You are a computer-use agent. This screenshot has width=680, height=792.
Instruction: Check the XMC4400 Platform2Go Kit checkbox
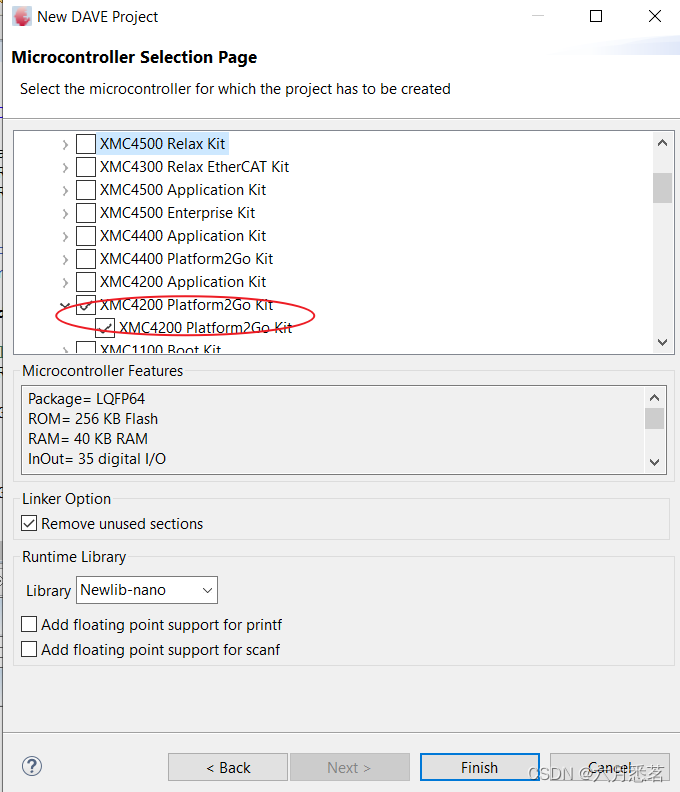pyautogui.click(x=86, y=259)
